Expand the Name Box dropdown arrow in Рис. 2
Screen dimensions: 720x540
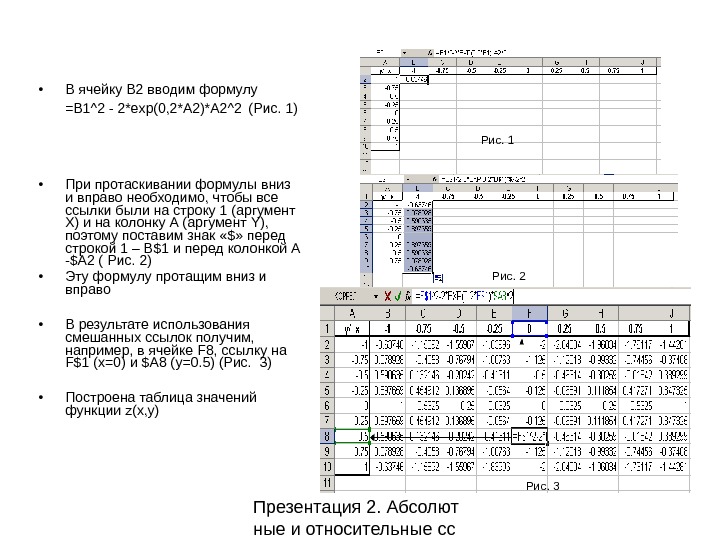pos(408,179)
